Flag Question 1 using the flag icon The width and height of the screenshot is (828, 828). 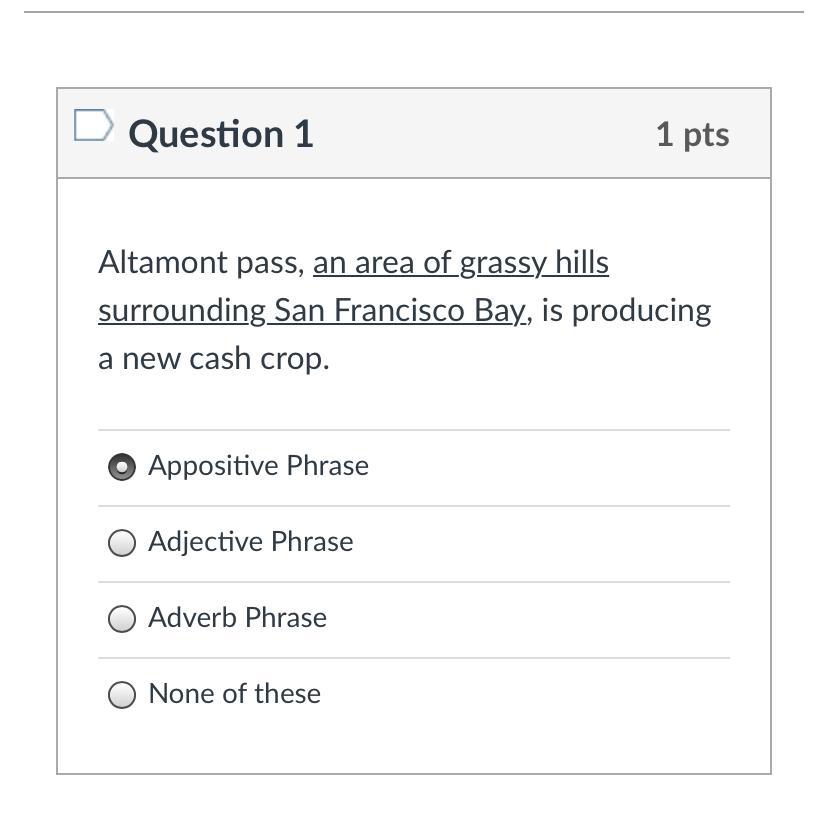pyautogui.click(x=92, y=126)
